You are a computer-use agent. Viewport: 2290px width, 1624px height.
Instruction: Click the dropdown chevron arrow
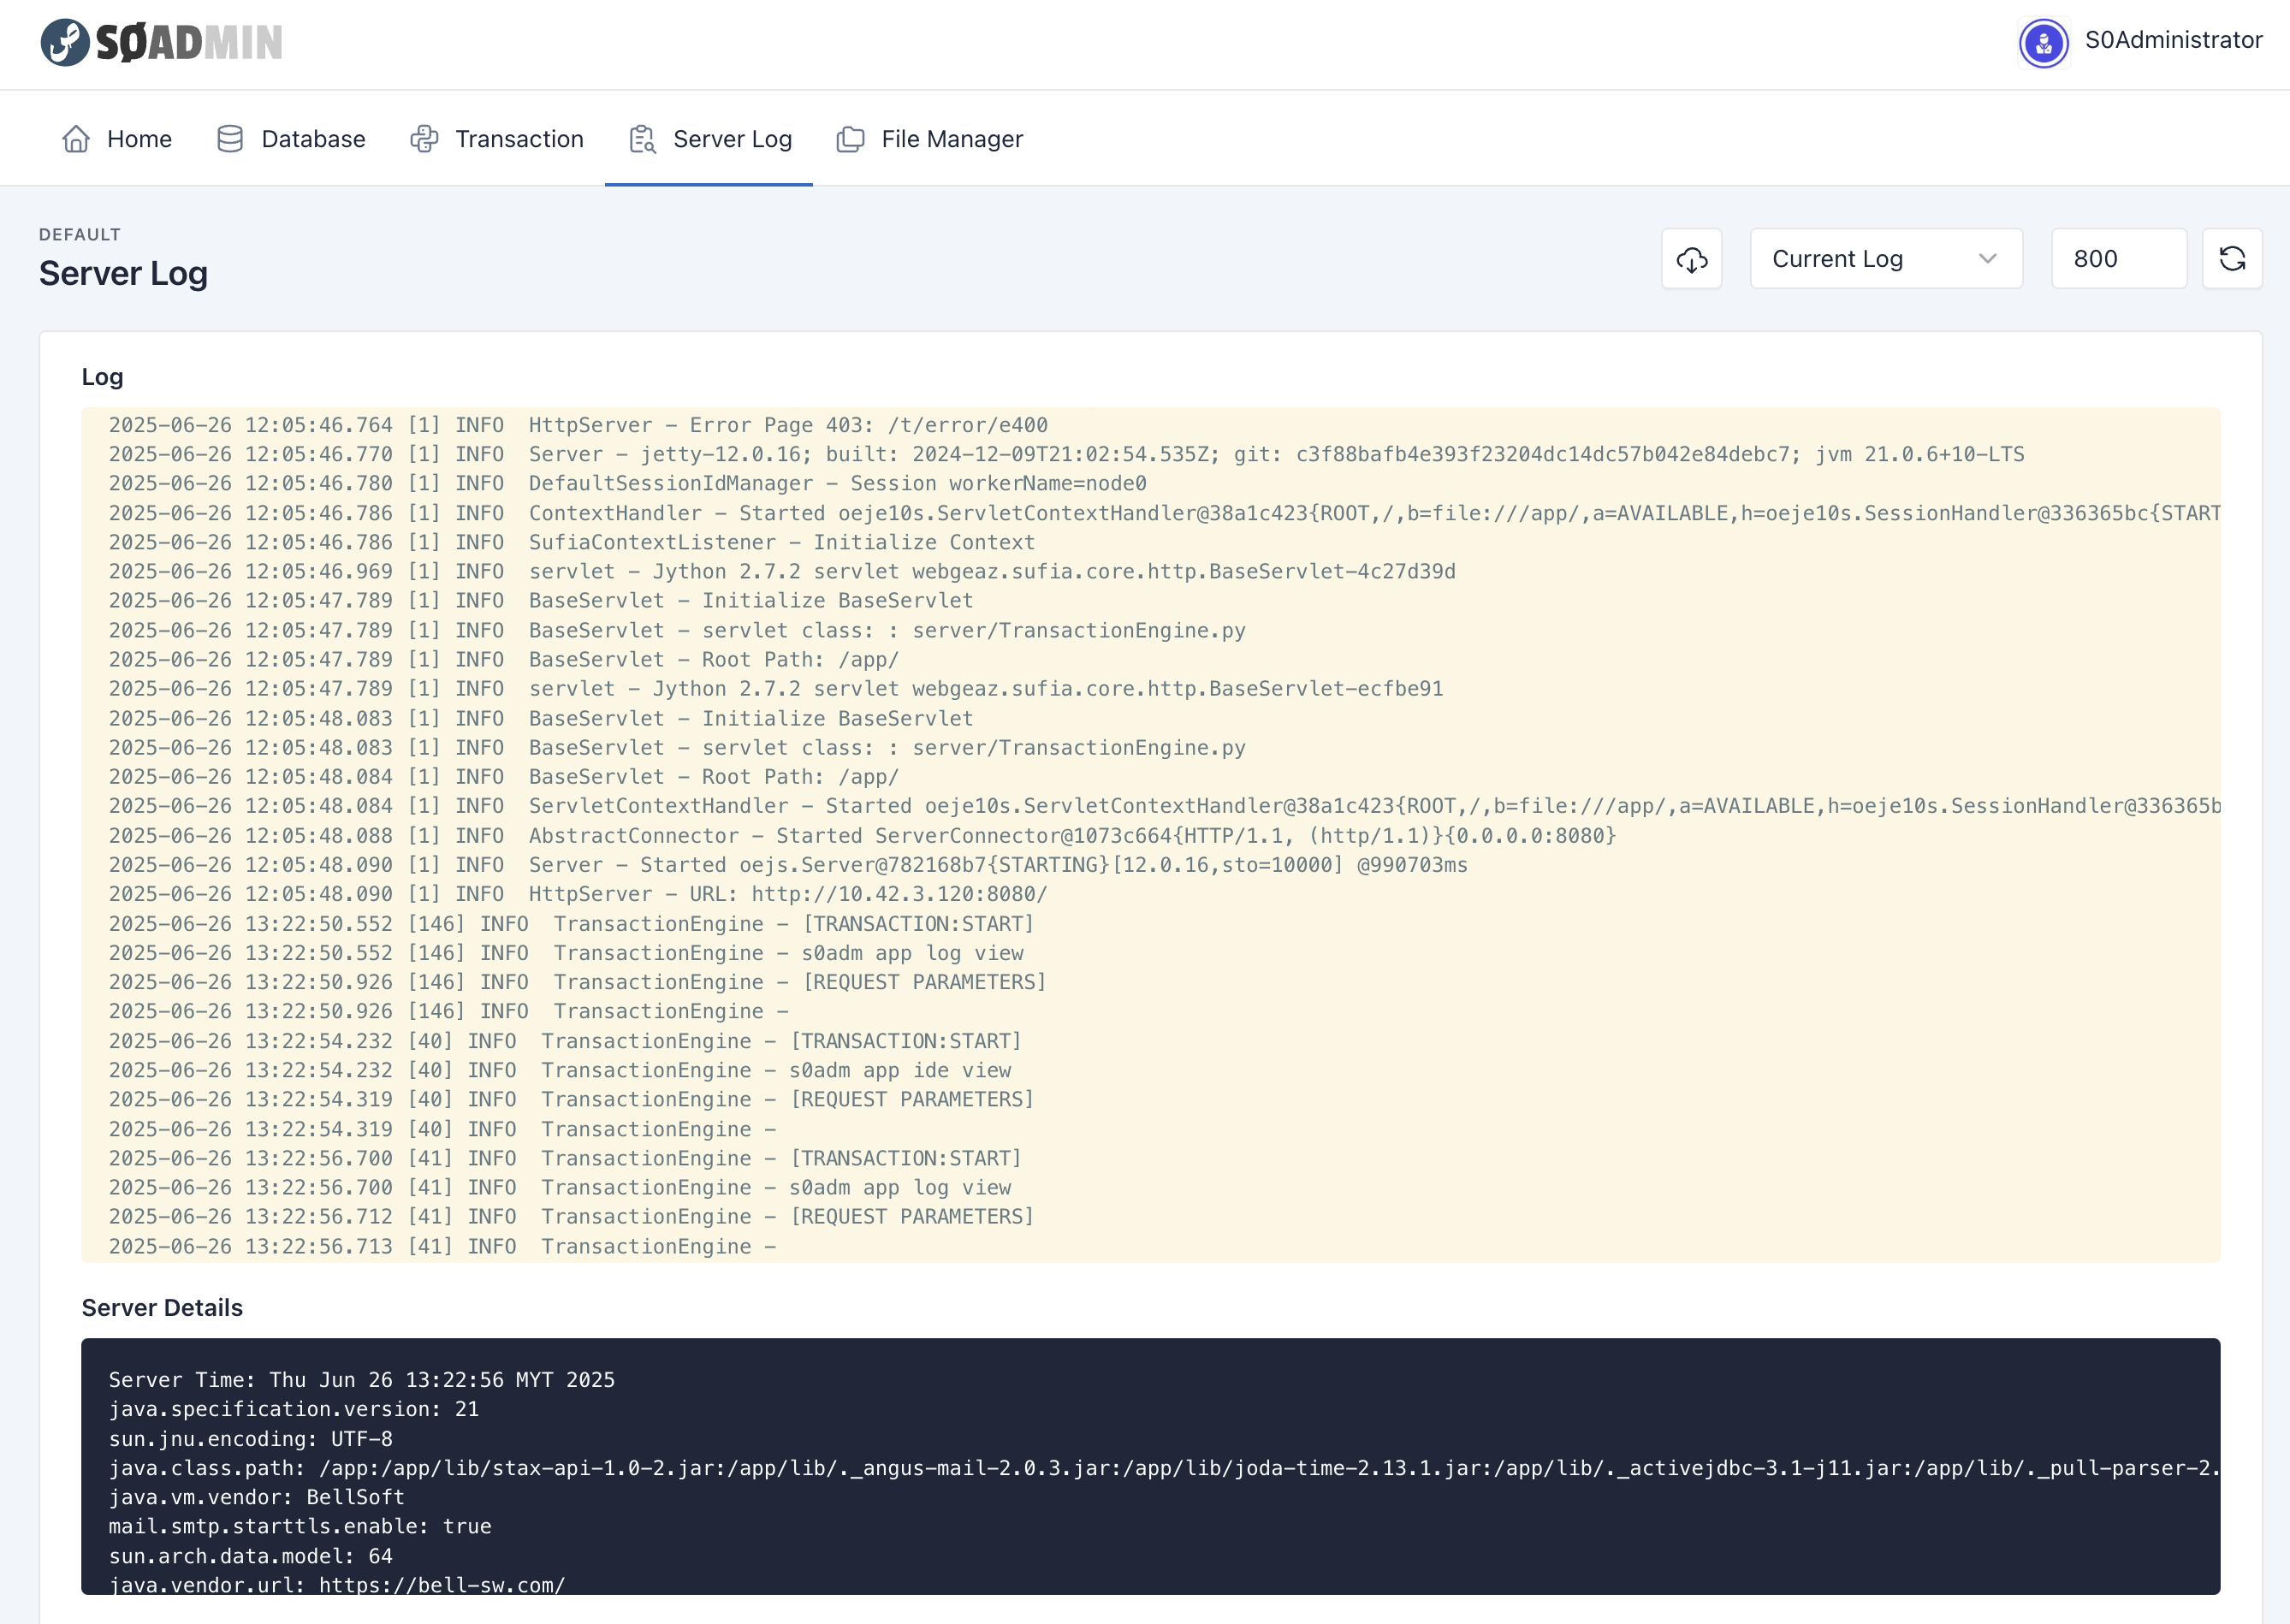pyautogui.click(x=1987, y=259)
